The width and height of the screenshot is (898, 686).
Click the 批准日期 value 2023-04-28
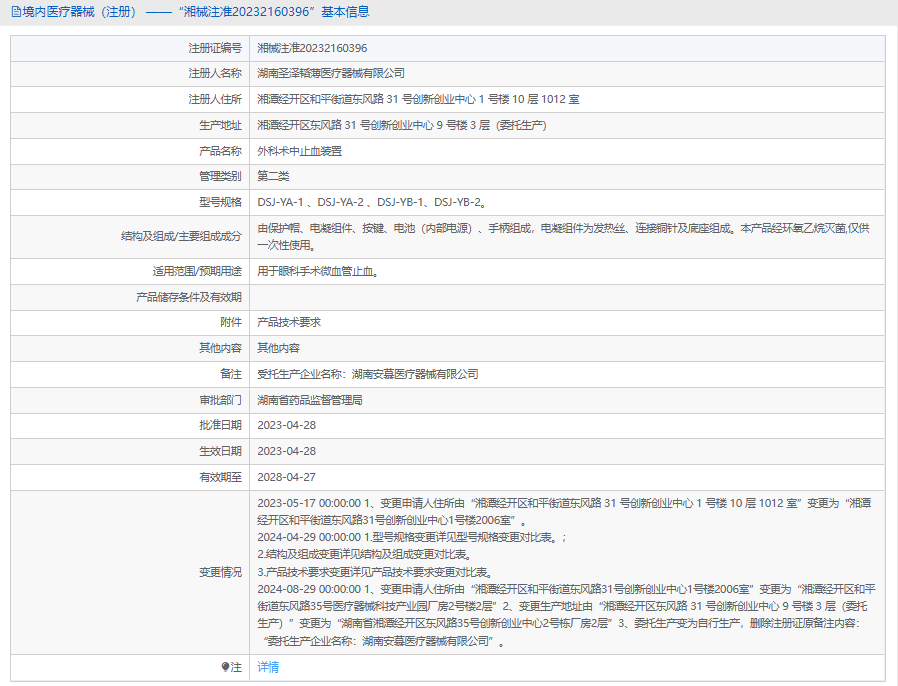pyautogui.click(x=286, y=425)
